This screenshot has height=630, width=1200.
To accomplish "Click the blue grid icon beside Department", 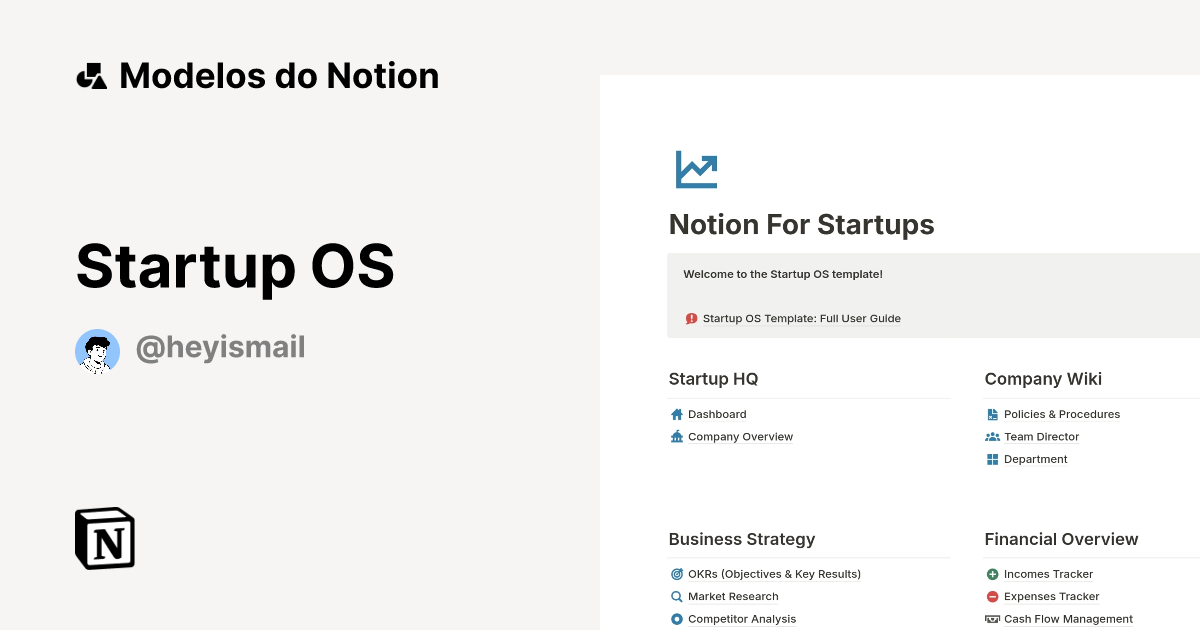I will [993, 459].
